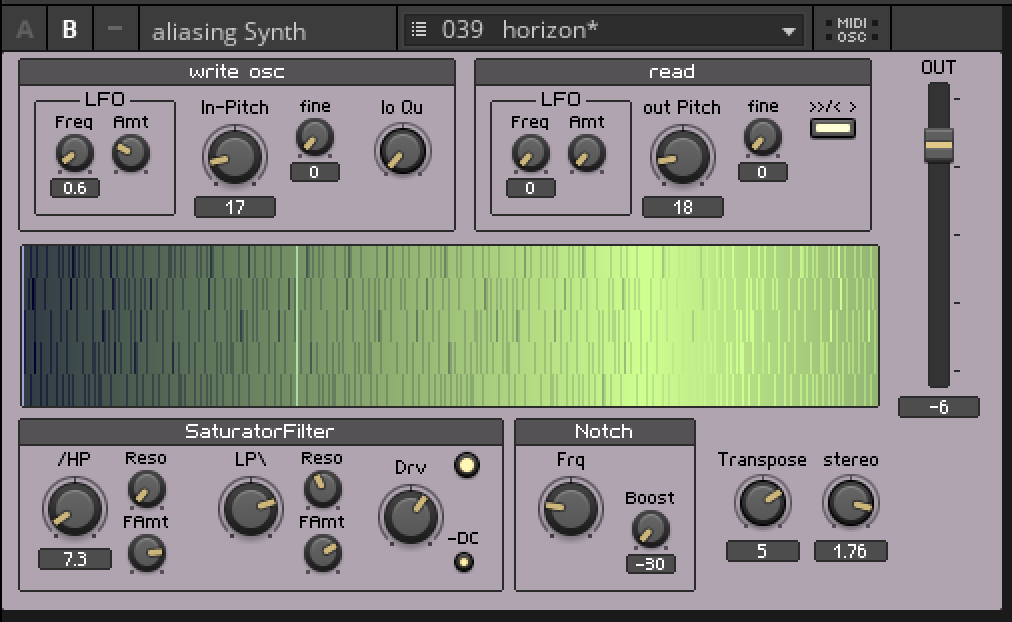Click the aliasing Synth title text
Viewport: 1012px width, 622px height.
[228, 32]
